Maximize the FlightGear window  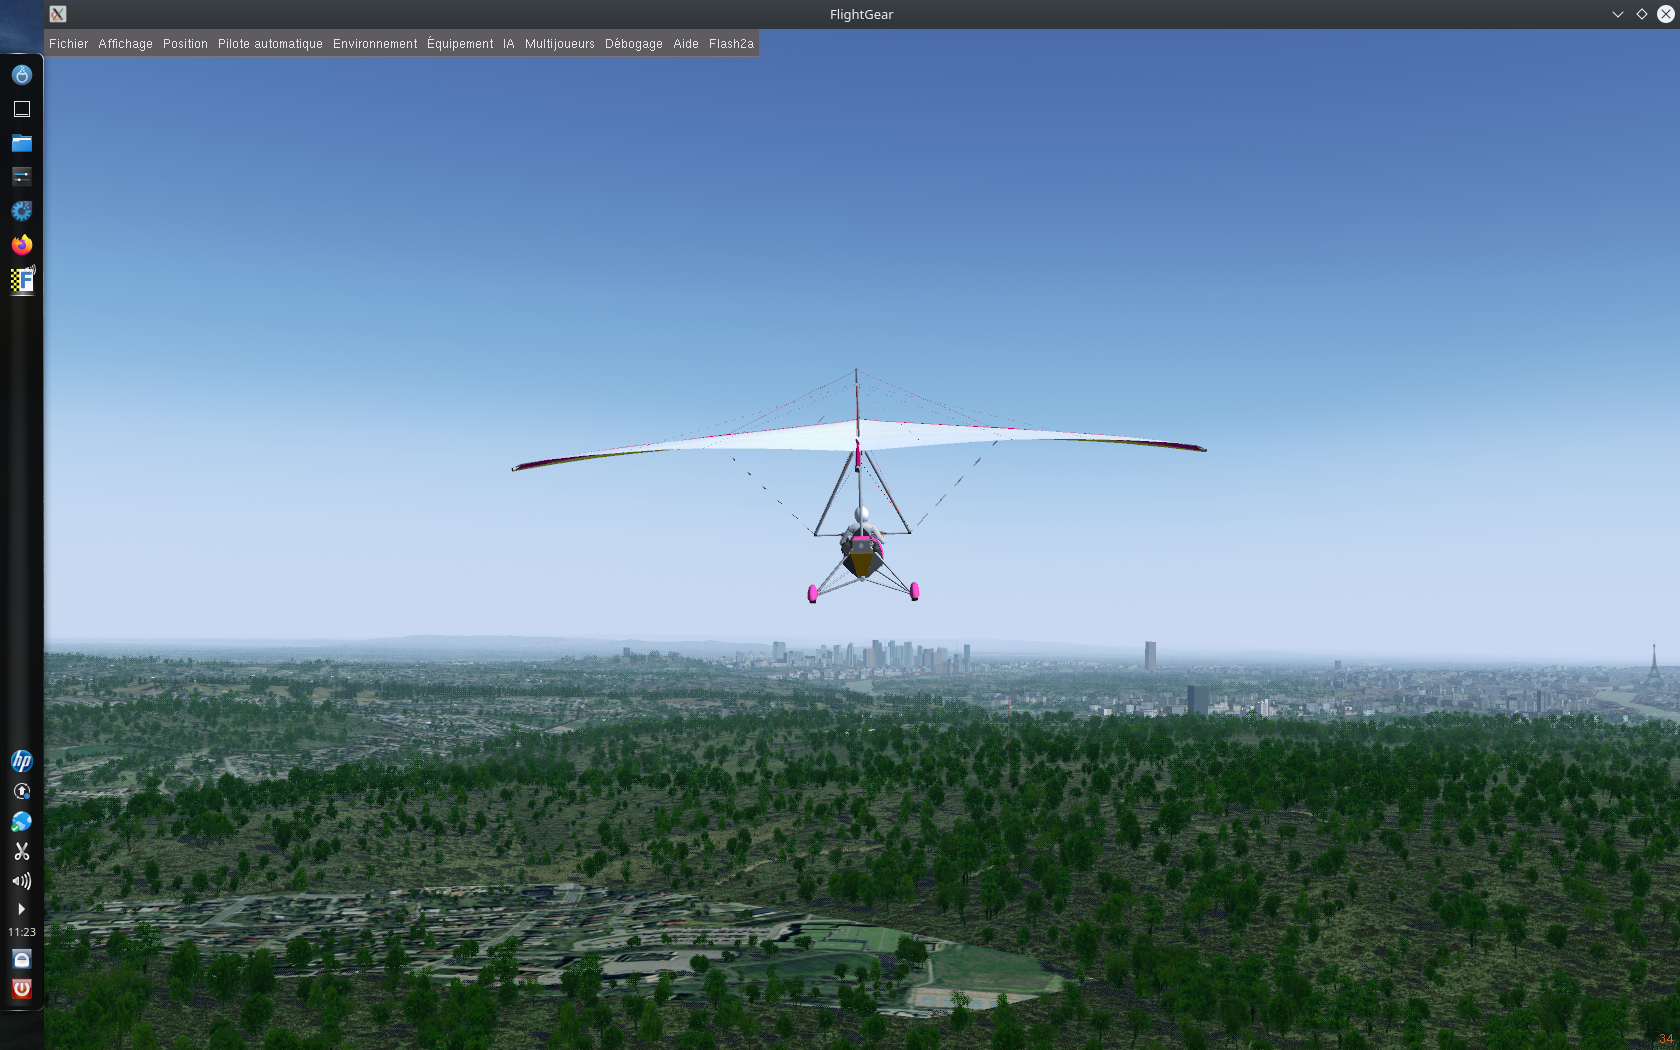pos(1642,14)
